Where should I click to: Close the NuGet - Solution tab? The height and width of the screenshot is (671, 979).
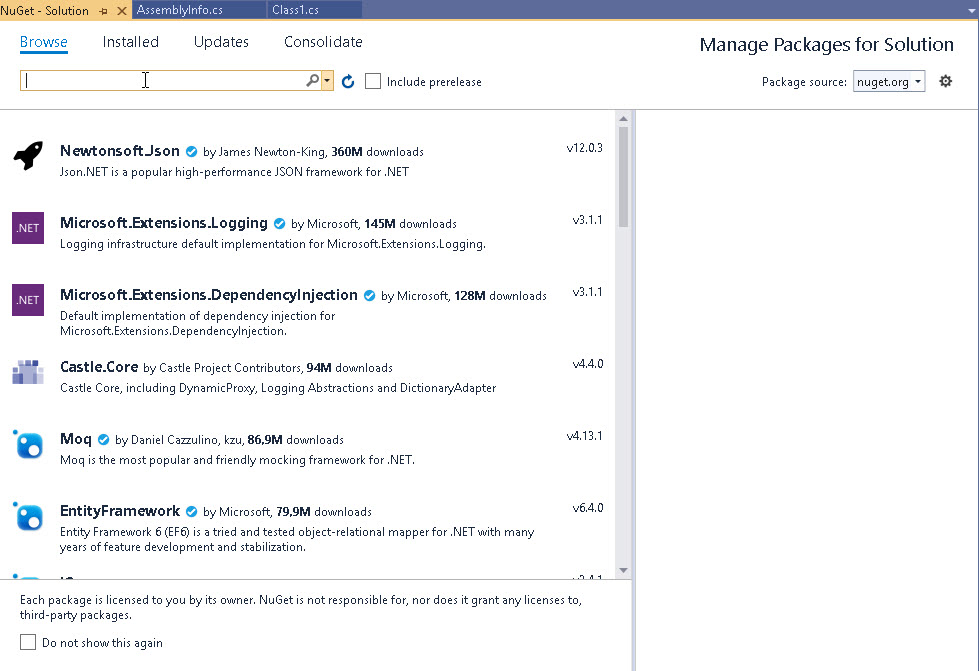(122, 11)
